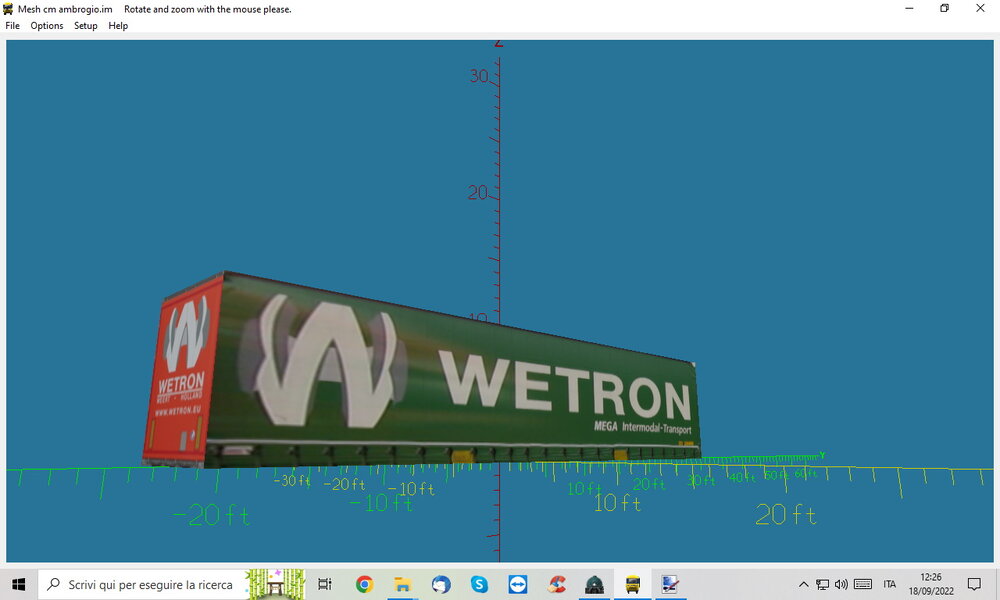Open Skype from the taskbar
Image resolution: width=1000 pixels, height=600 pixels.
pos(479,584)
